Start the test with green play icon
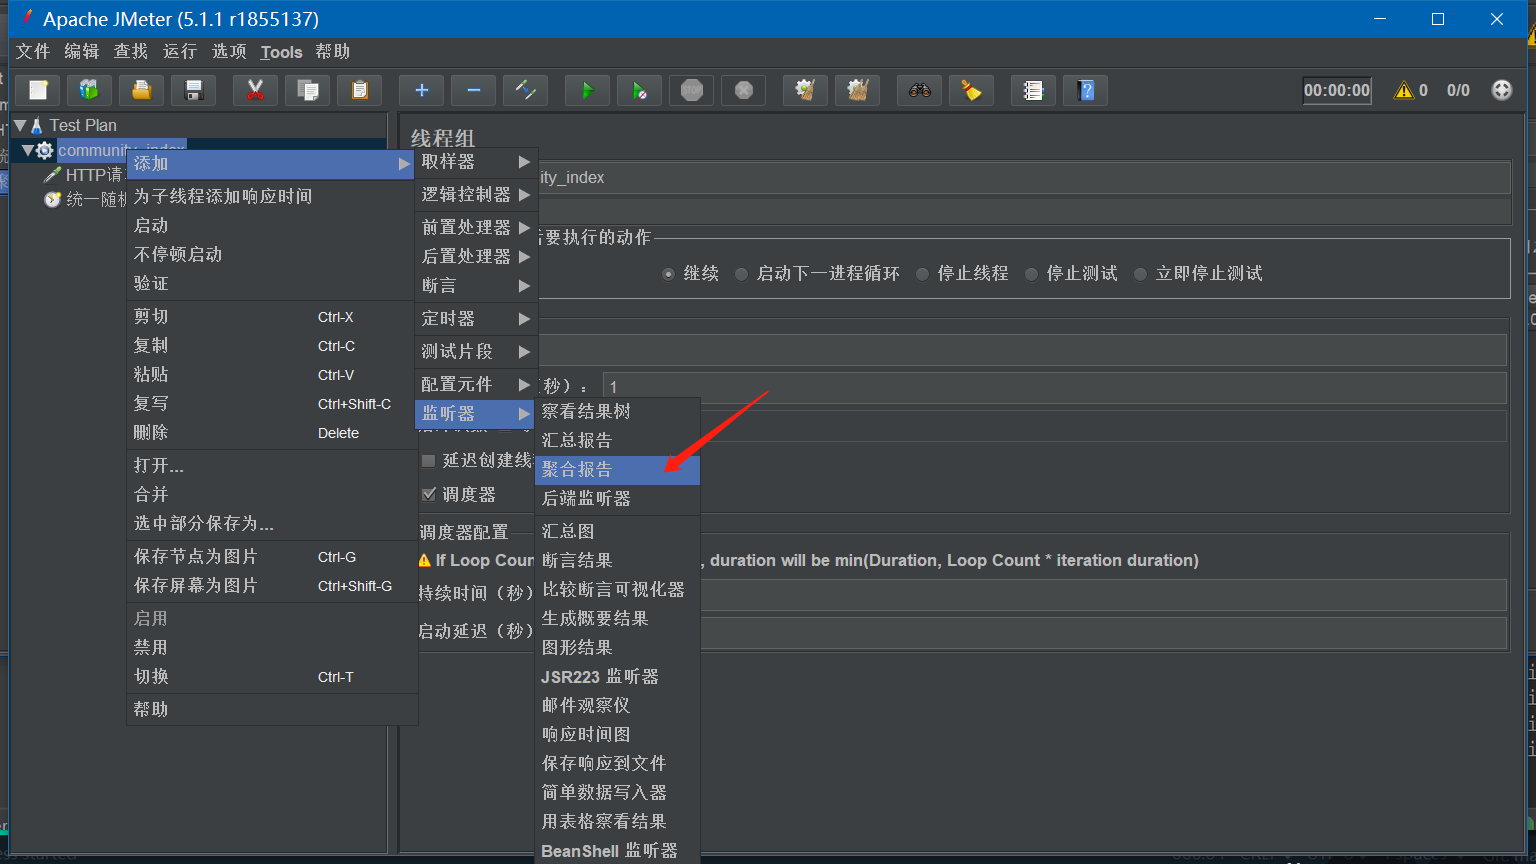The width and height of the screenshot is (1536, 864). tap(587, 90)
